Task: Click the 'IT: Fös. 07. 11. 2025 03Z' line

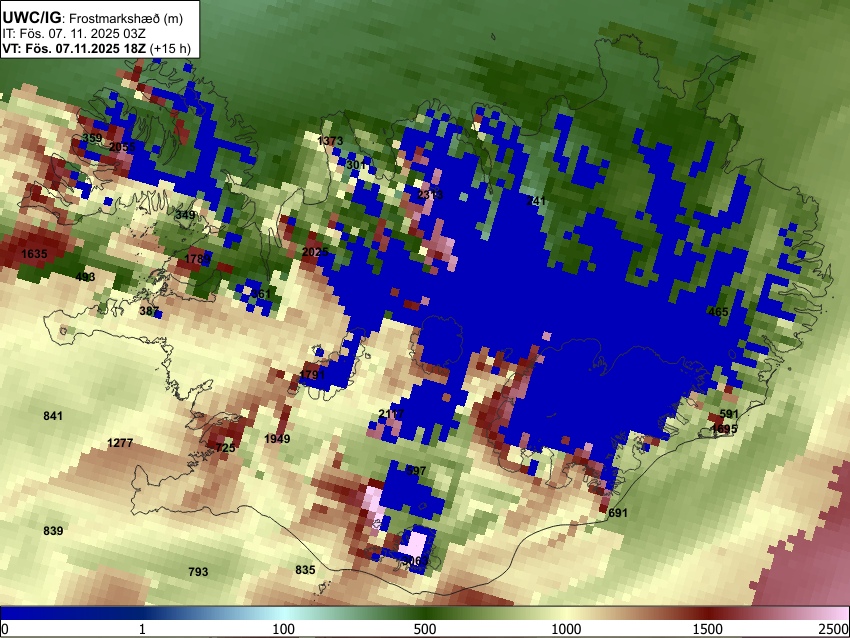Action: pyautogui.click(x=74, y=34)
